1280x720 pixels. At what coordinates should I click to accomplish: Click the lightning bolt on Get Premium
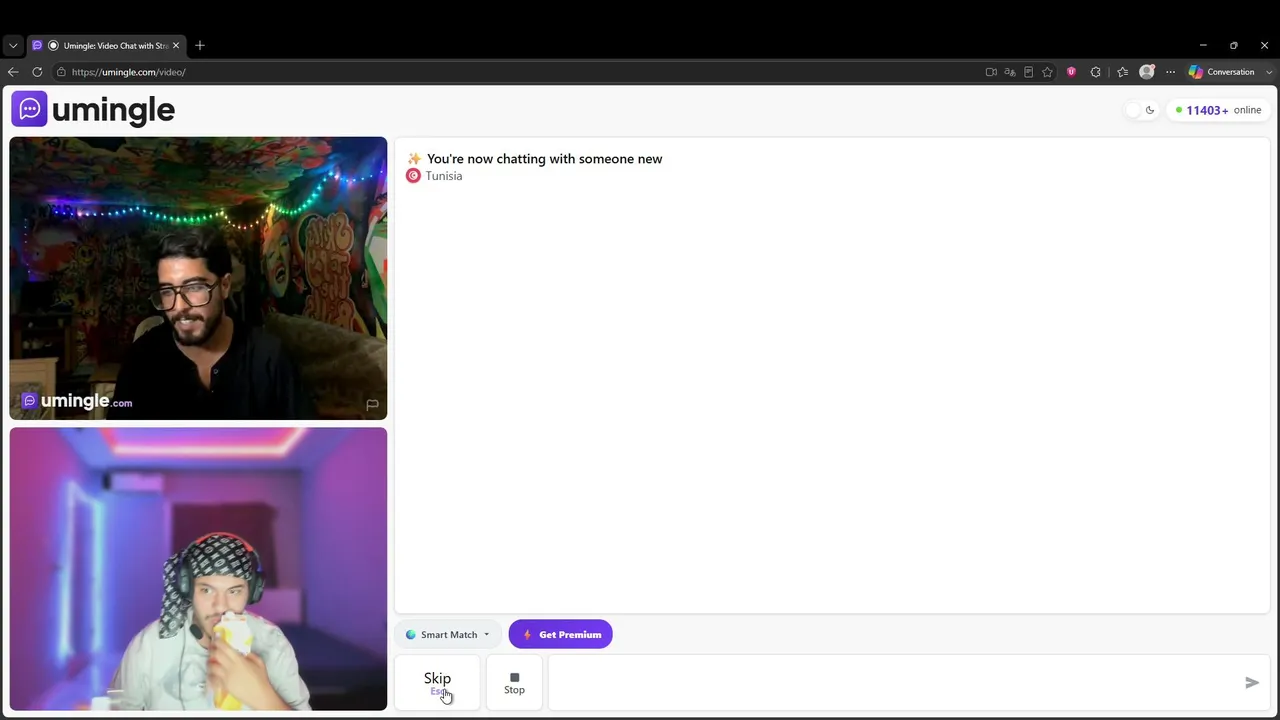coord(527,635)
